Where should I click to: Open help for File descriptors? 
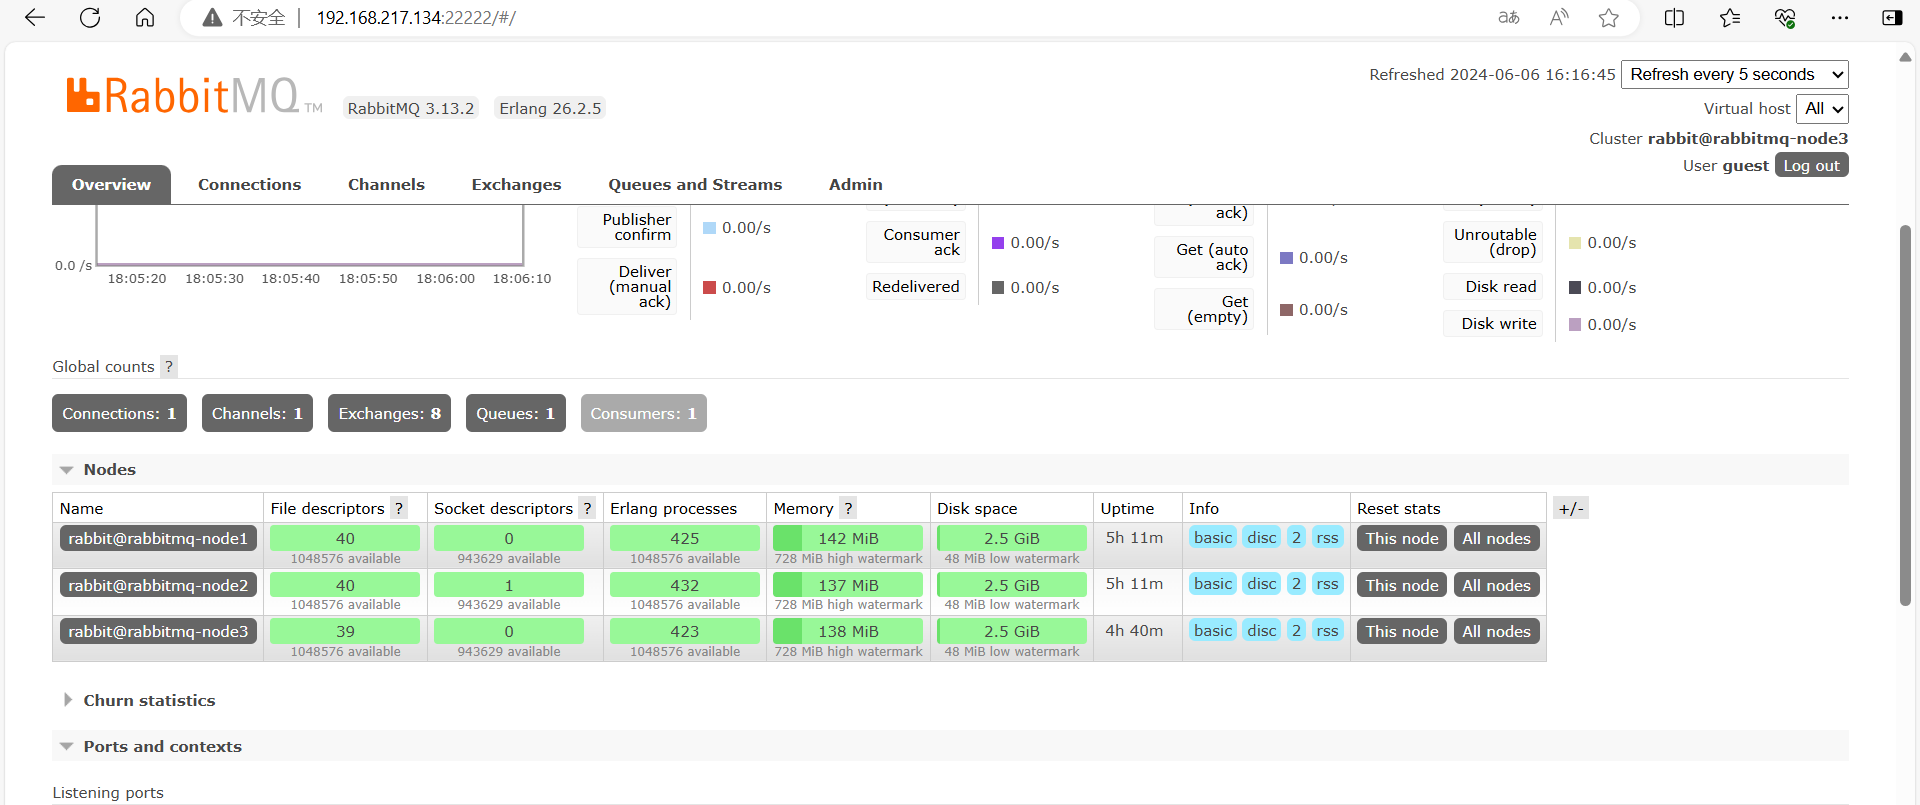click(399, 508)
